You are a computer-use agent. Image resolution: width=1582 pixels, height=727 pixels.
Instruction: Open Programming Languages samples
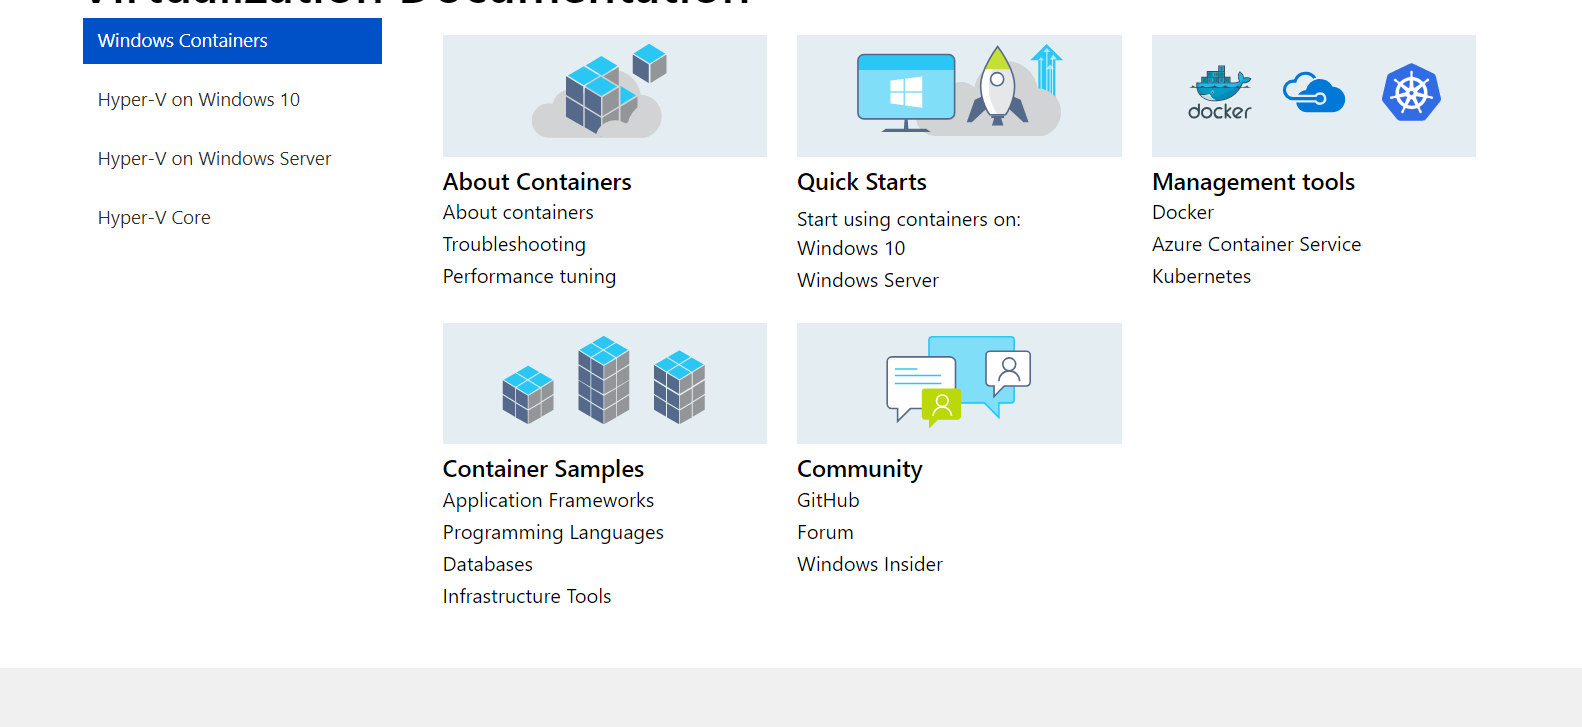(553, 533)
